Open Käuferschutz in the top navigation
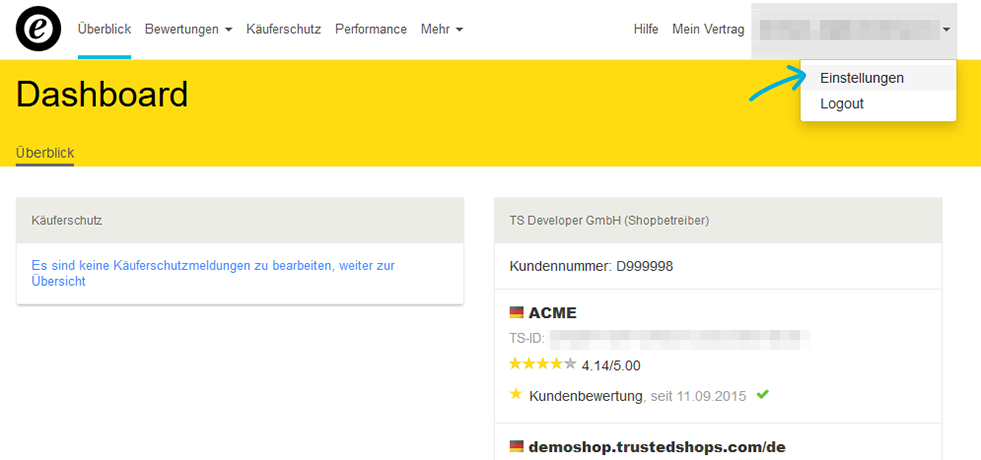Screen dimensions: 981x460 click(x=283, y=29)
